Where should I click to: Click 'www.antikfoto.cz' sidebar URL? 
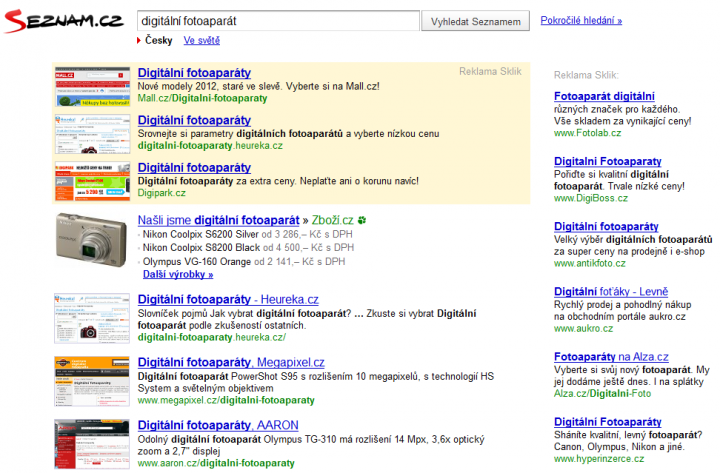590,264
